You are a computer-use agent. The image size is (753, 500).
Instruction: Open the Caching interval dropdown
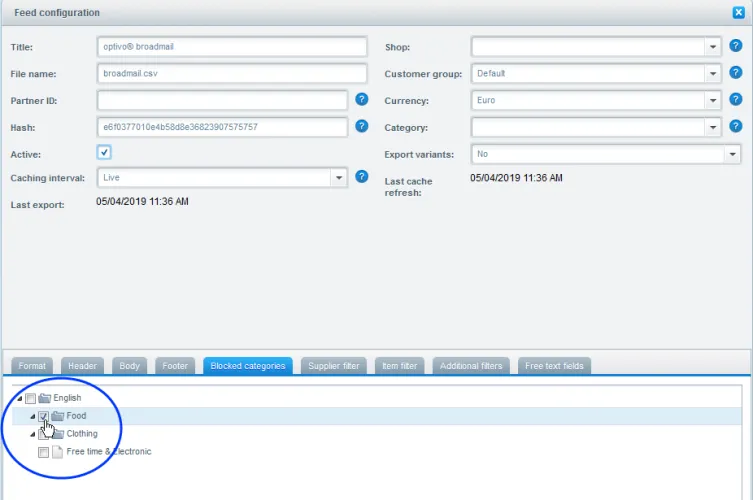pos(339,178)
